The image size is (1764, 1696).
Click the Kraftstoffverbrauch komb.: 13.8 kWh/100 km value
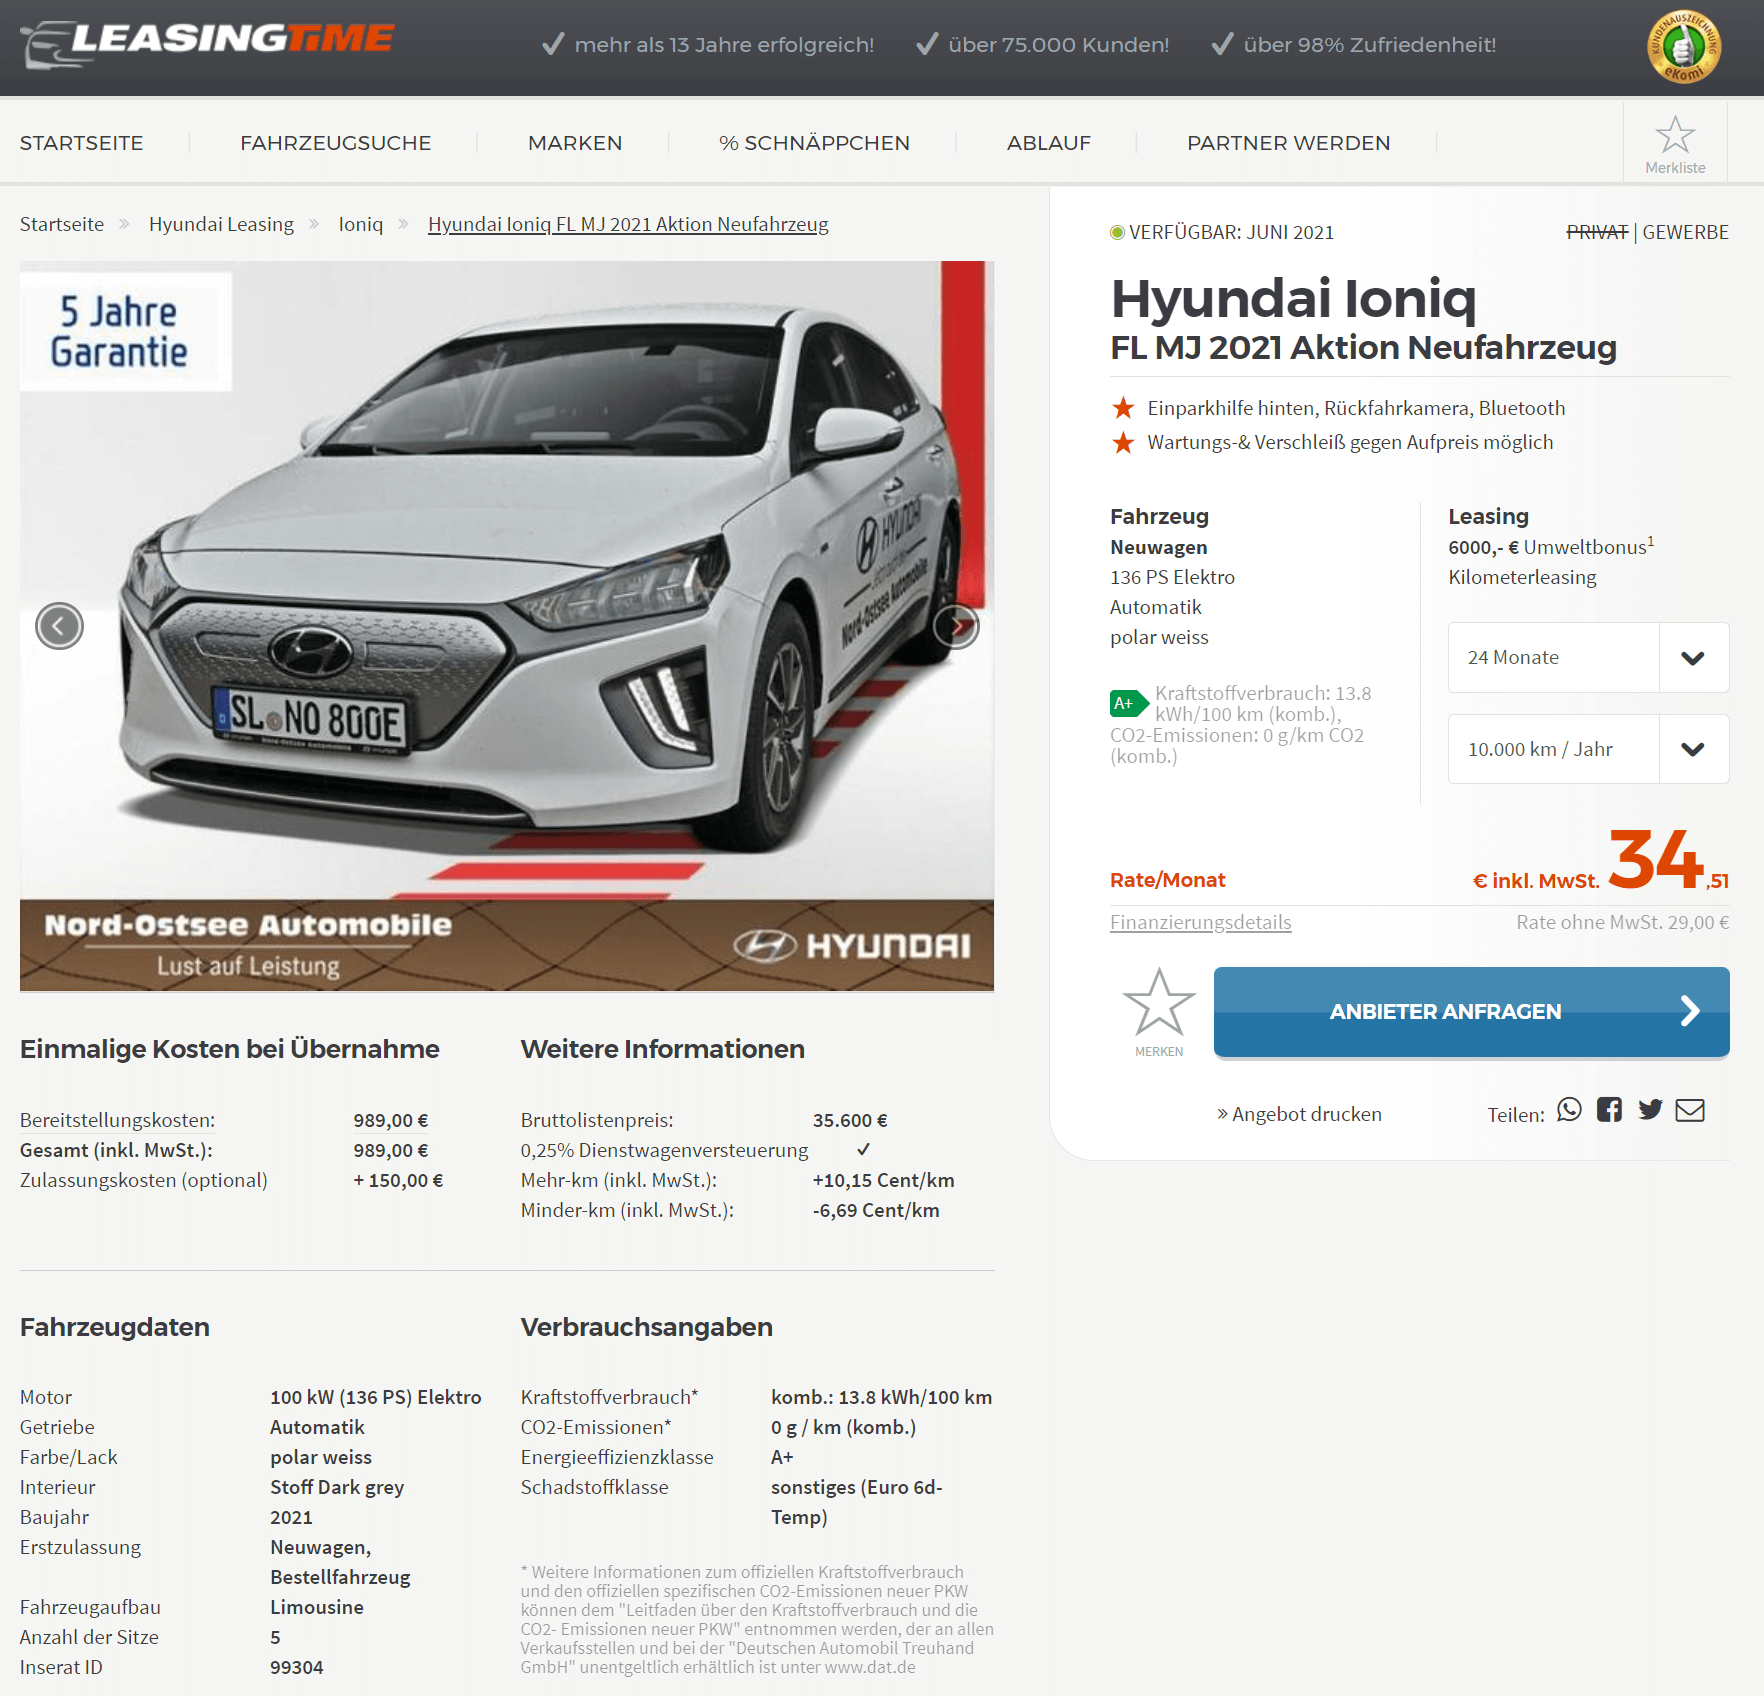(x=881, y=1397)
